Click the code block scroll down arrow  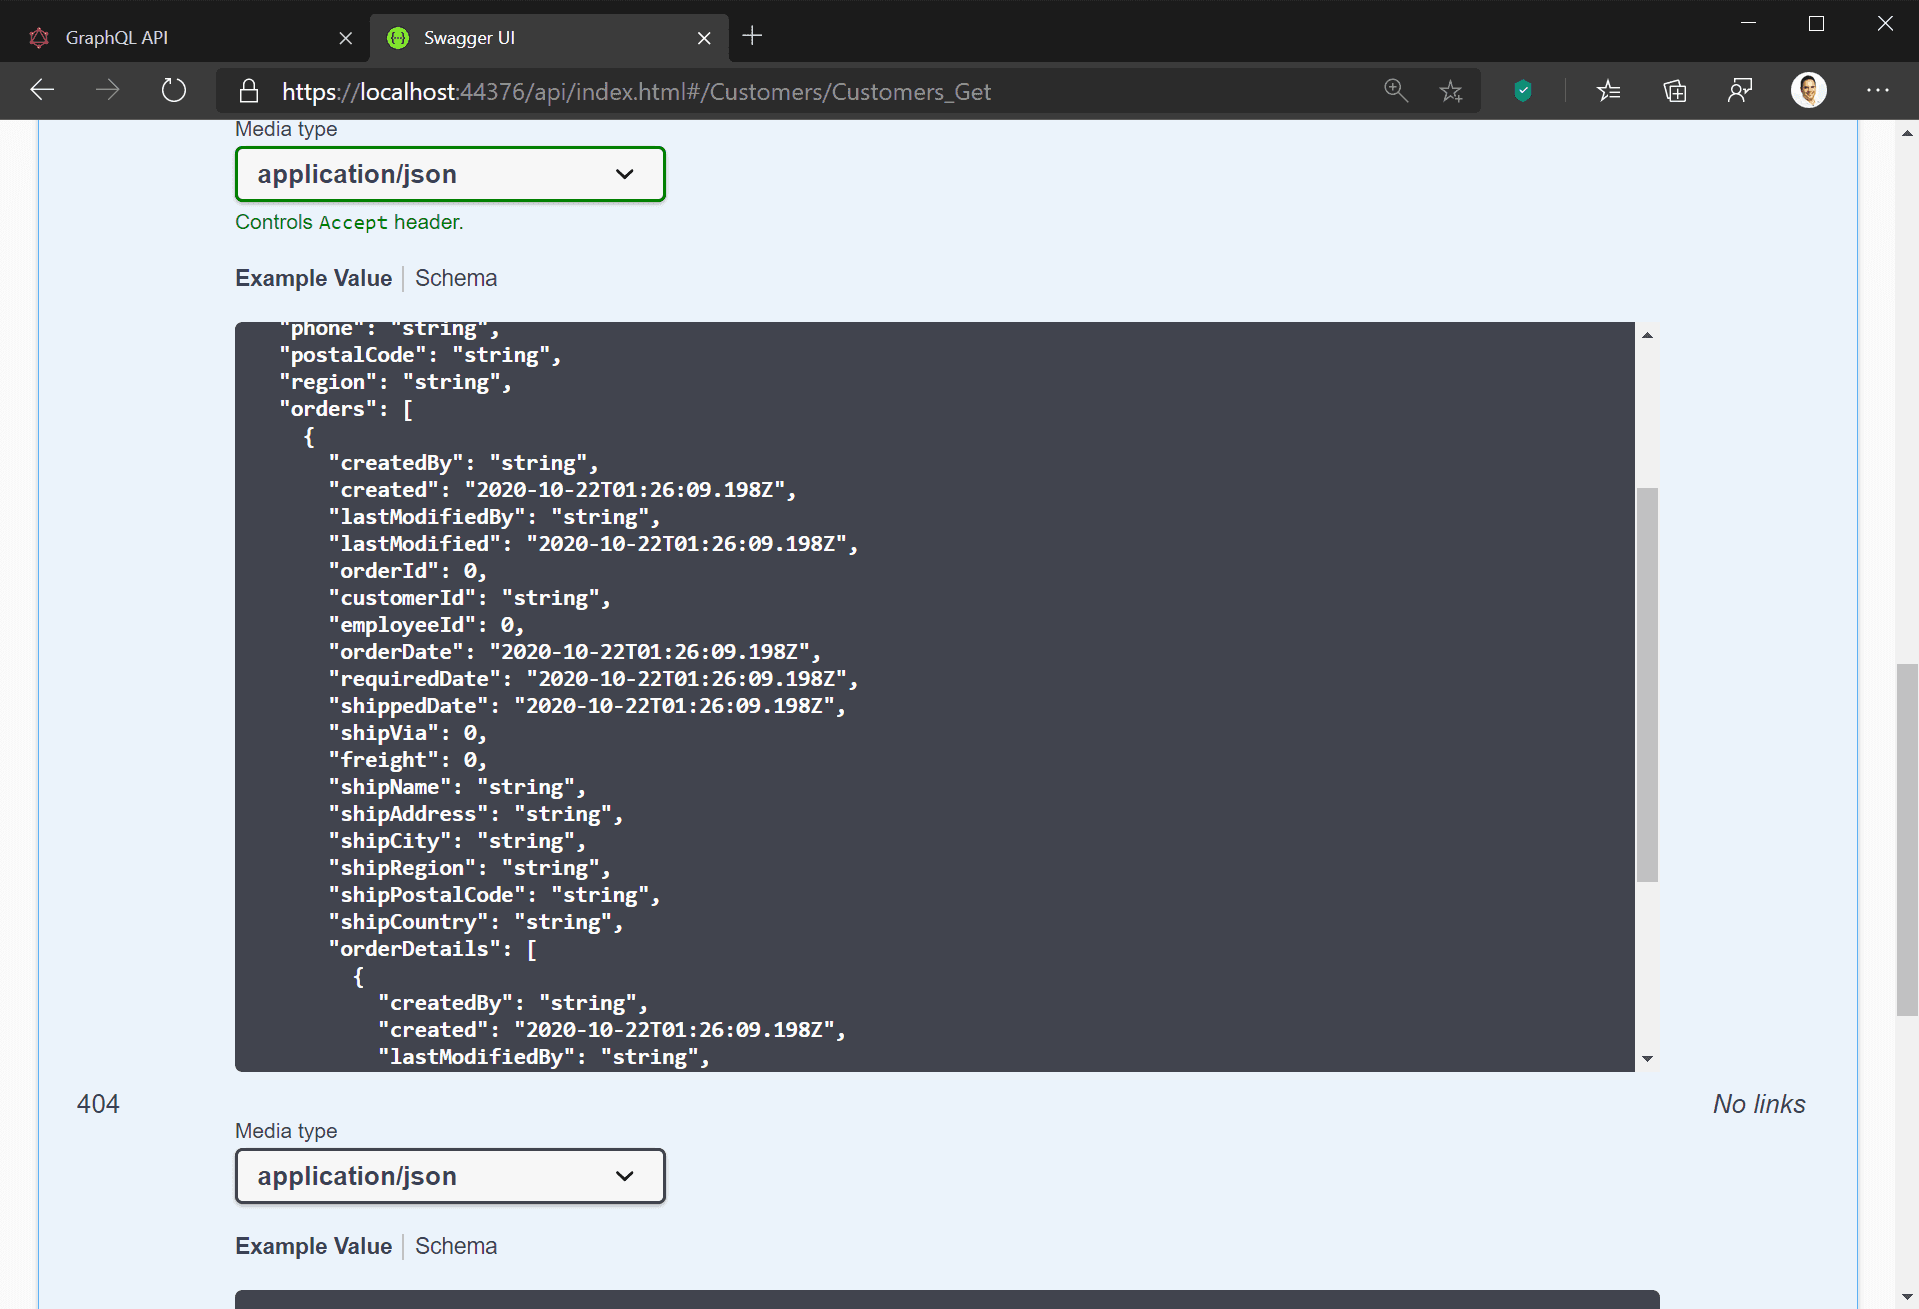click(1647, 1059)
